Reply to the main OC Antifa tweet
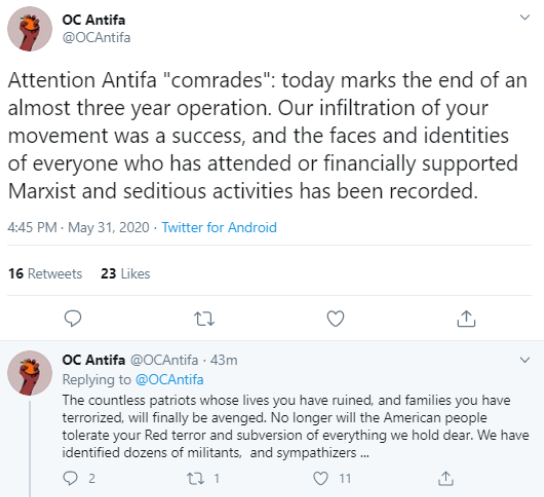The height and width of the screenshot is (497, 544). point(73,318)
